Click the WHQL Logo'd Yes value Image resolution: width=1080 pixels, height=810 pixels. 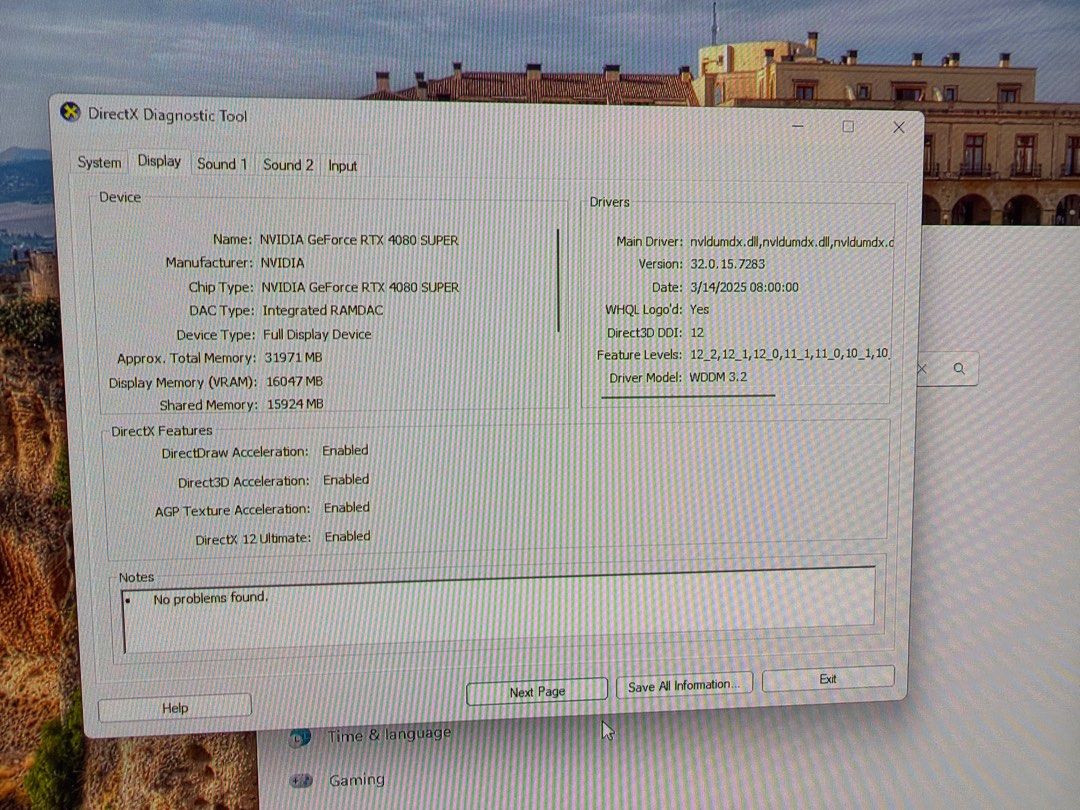tap(699, 309)
